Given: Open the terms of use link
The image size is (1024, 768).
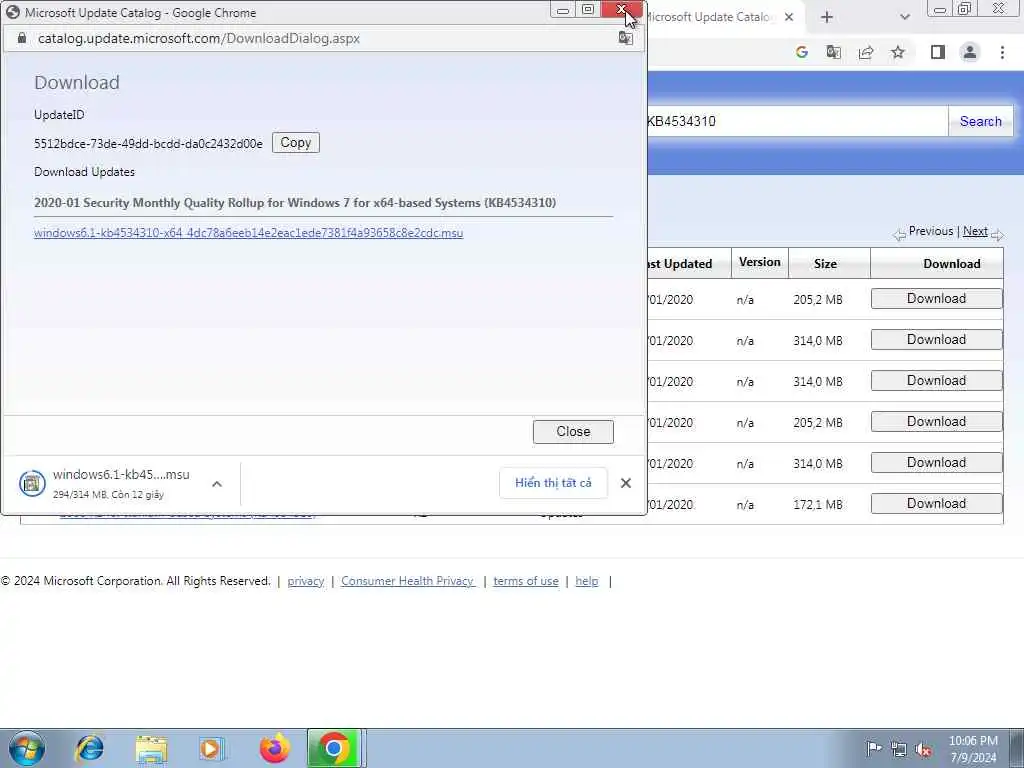Looking at the screenshot, I should click(x=526, y=581).
